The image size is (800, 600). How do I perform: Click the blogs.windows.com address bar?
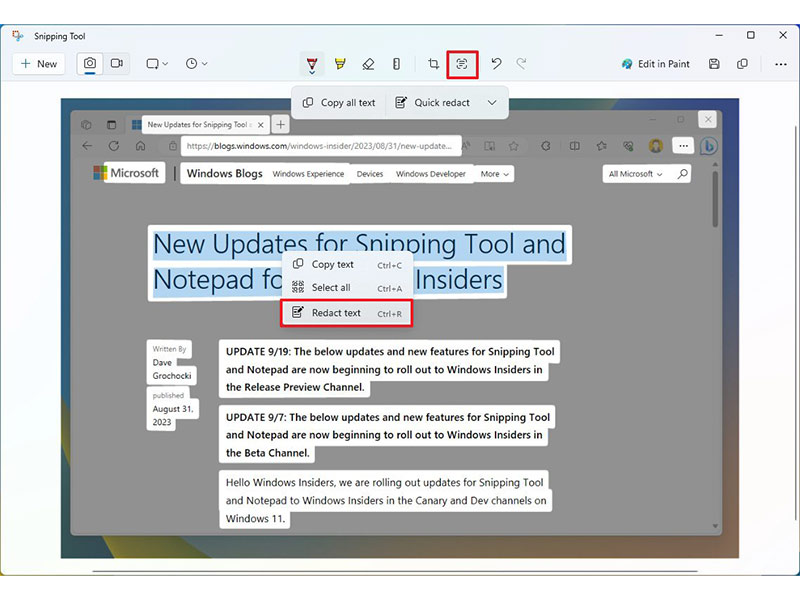[319, 146]
